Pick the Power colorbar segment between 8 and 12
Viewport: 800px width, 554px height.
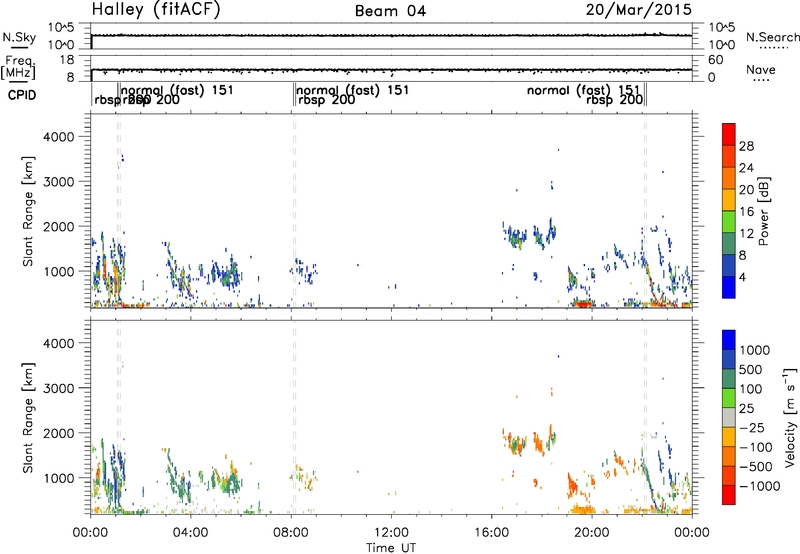point(729,243)
